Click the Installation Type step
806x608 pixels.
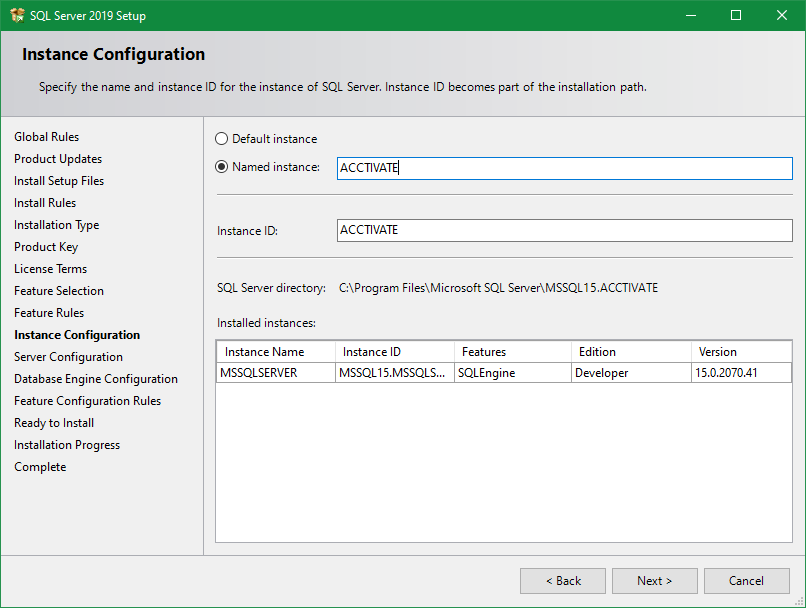click(57, 225)
